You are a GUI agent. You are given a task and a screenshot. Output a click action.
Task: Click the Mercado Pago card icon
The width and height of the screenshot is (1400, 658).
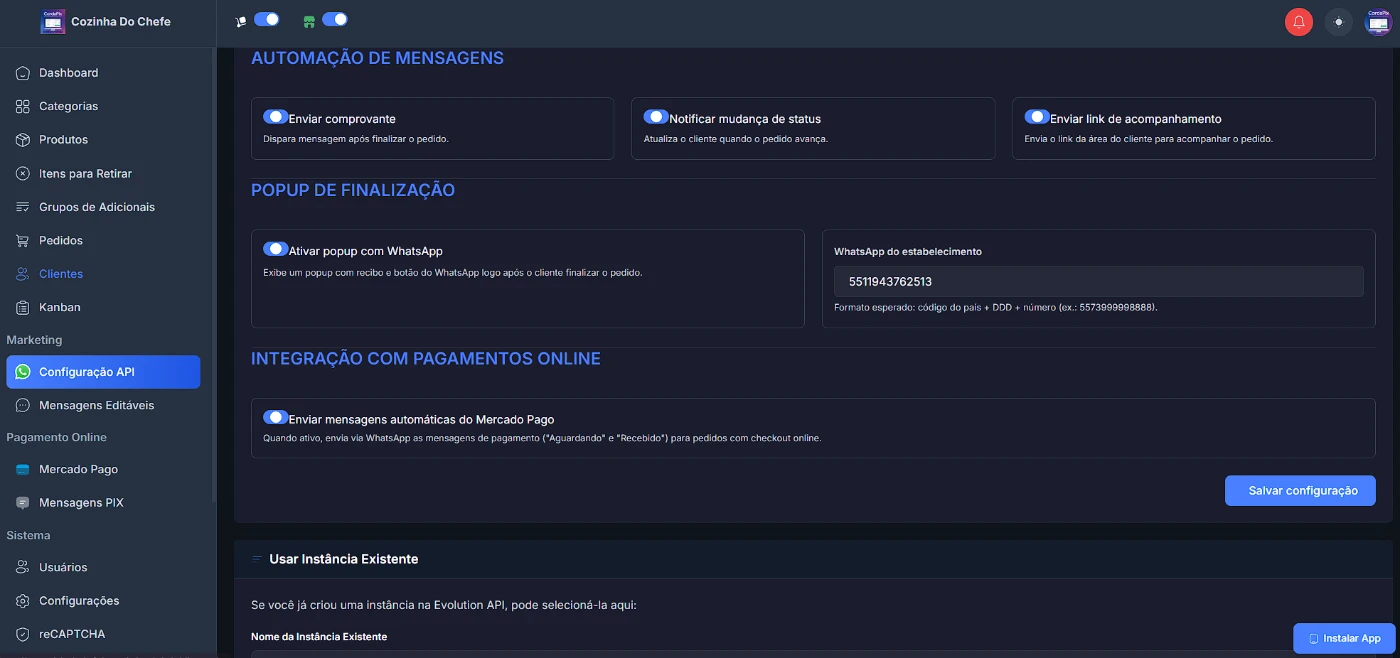tap(23, 470)
